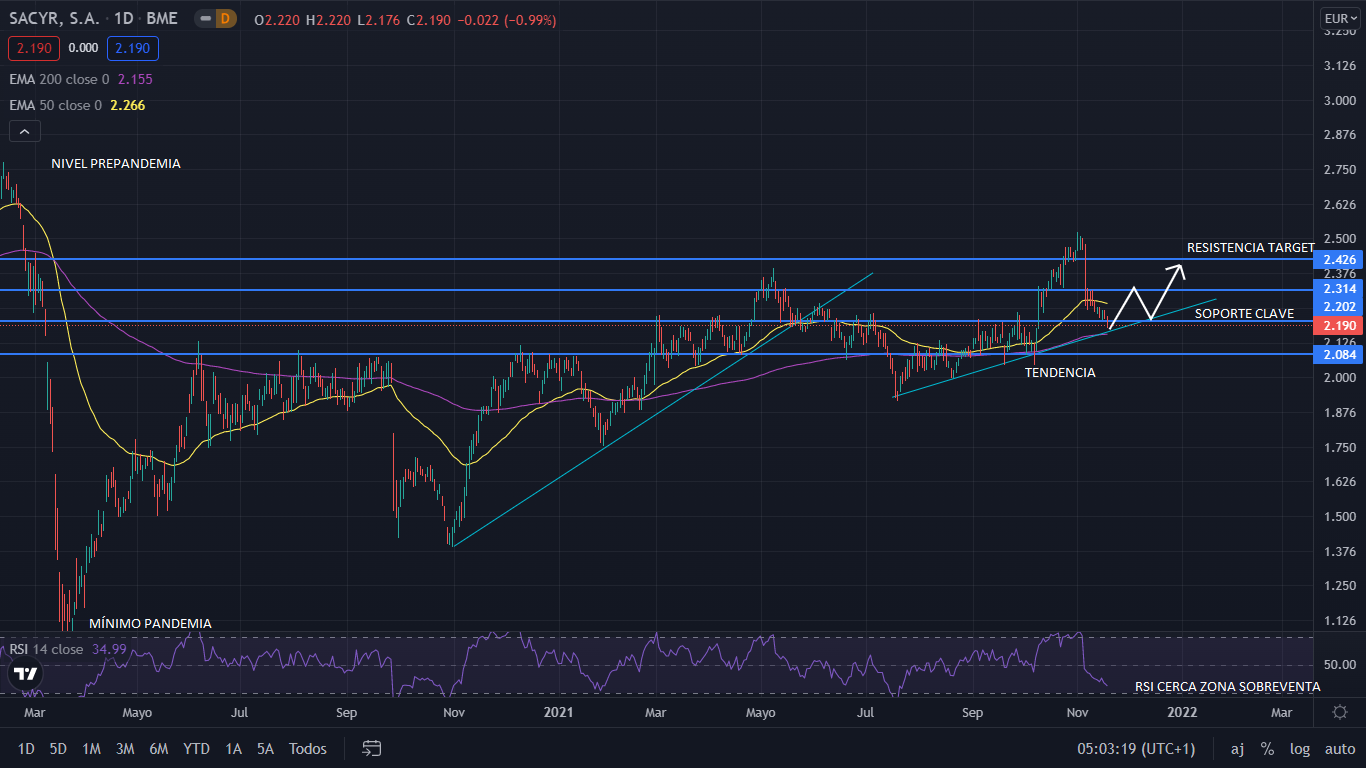Click the market status indicator beside BME

tap(203, 20)
